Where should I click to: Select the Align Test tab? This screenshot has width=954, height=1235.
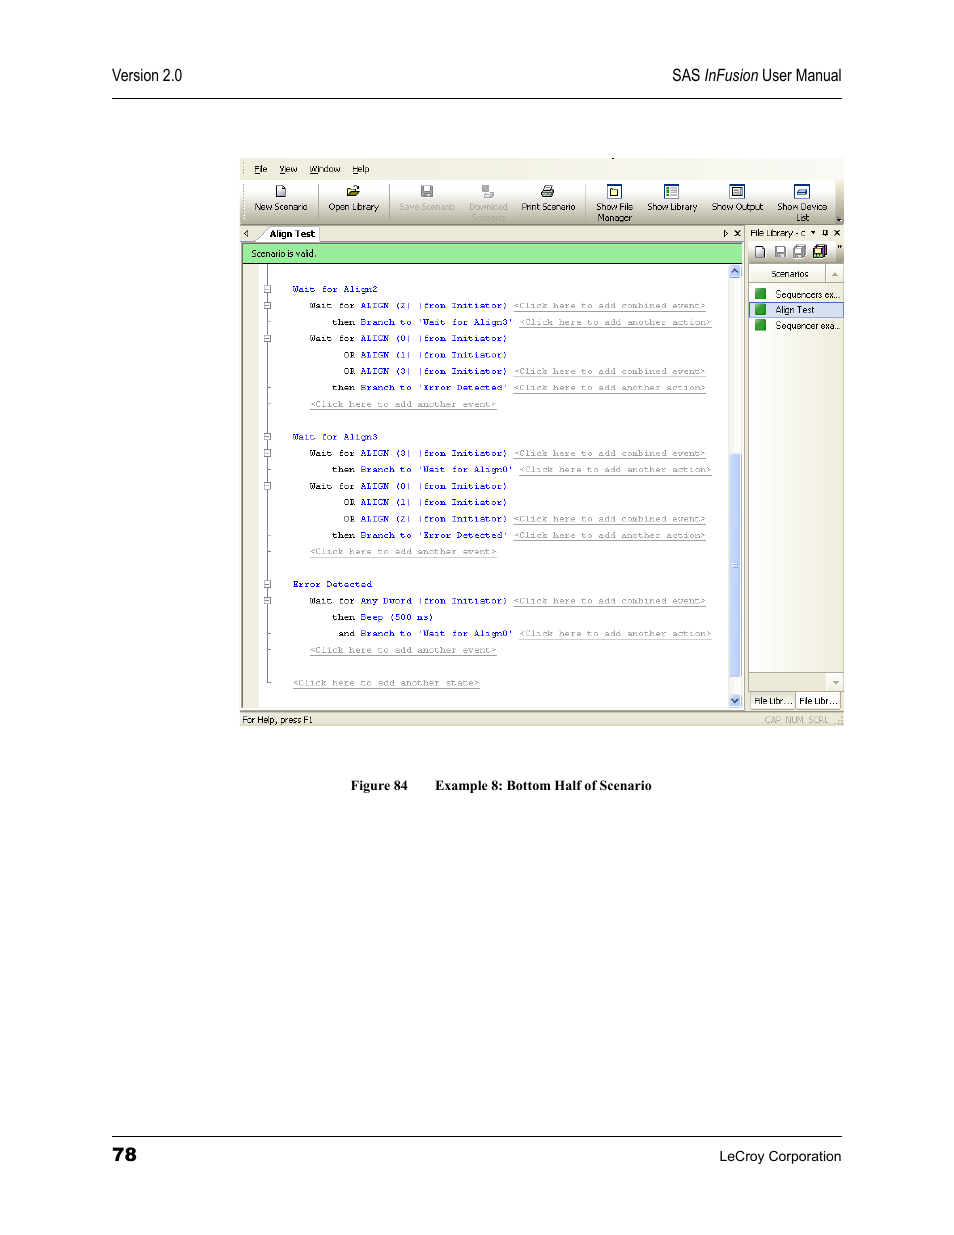[x=291, y=234]
